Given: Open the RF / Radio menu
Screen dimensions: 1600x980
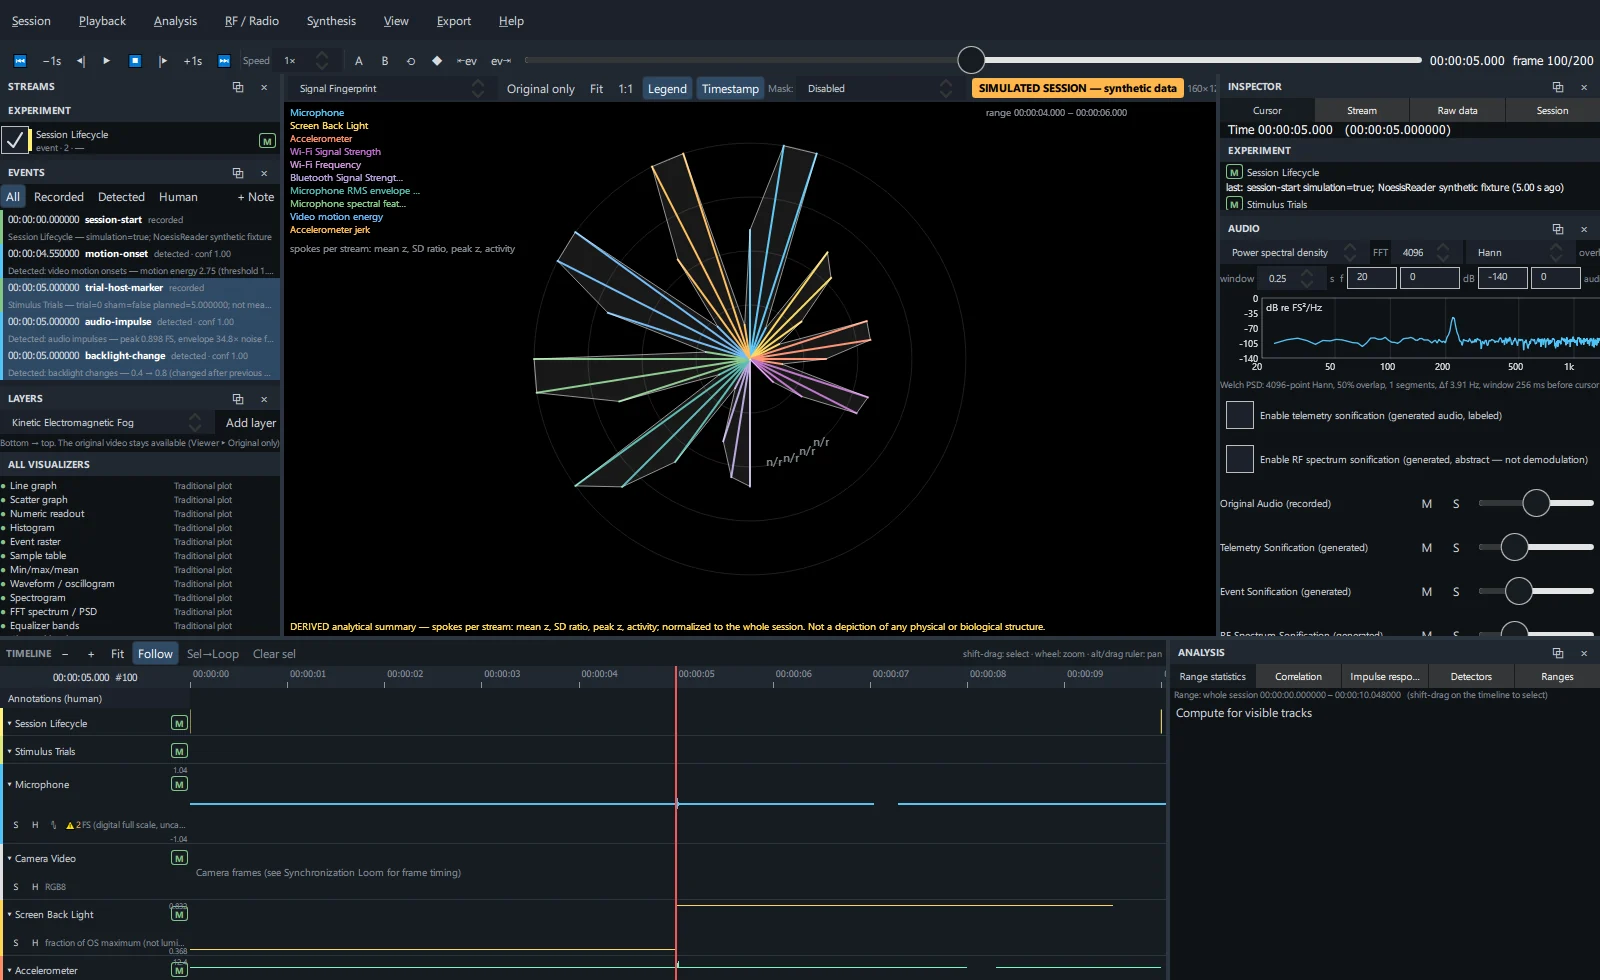Looking at the screenshot, I should tap(252, 21).
